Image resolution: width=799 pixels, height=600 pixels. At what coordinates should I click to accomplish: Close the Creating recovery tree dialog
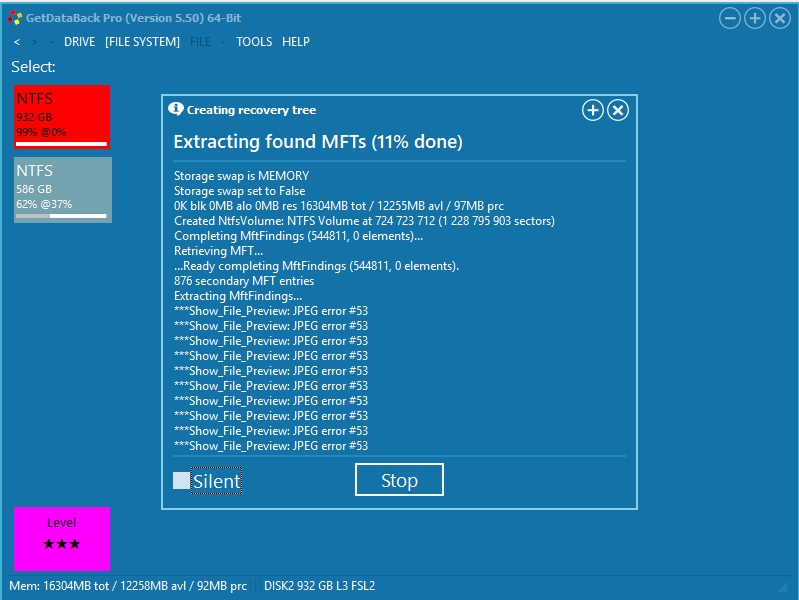[618, 110]
